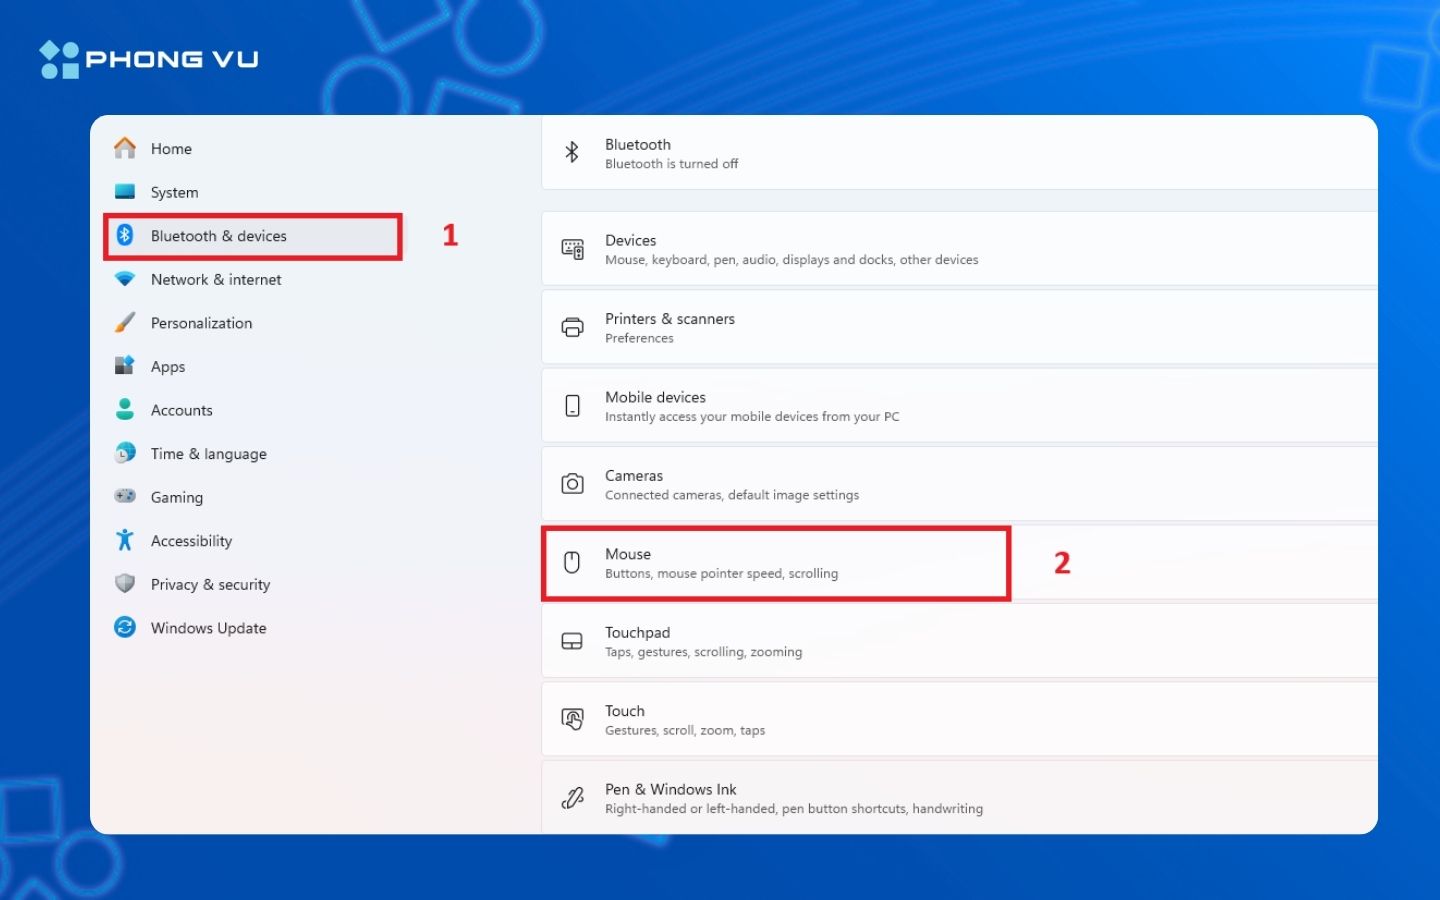Click the mouse icon on the Mouse row
The image size is (1440, 900).
[572, 561]
